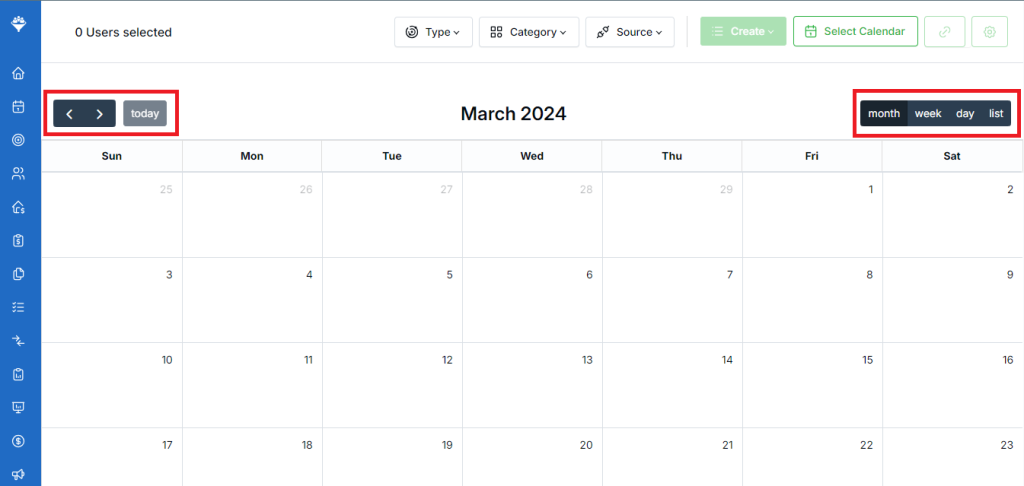
Task: Click the Select Calendar button
Action: pyautogui.click(x=856, y=31)
